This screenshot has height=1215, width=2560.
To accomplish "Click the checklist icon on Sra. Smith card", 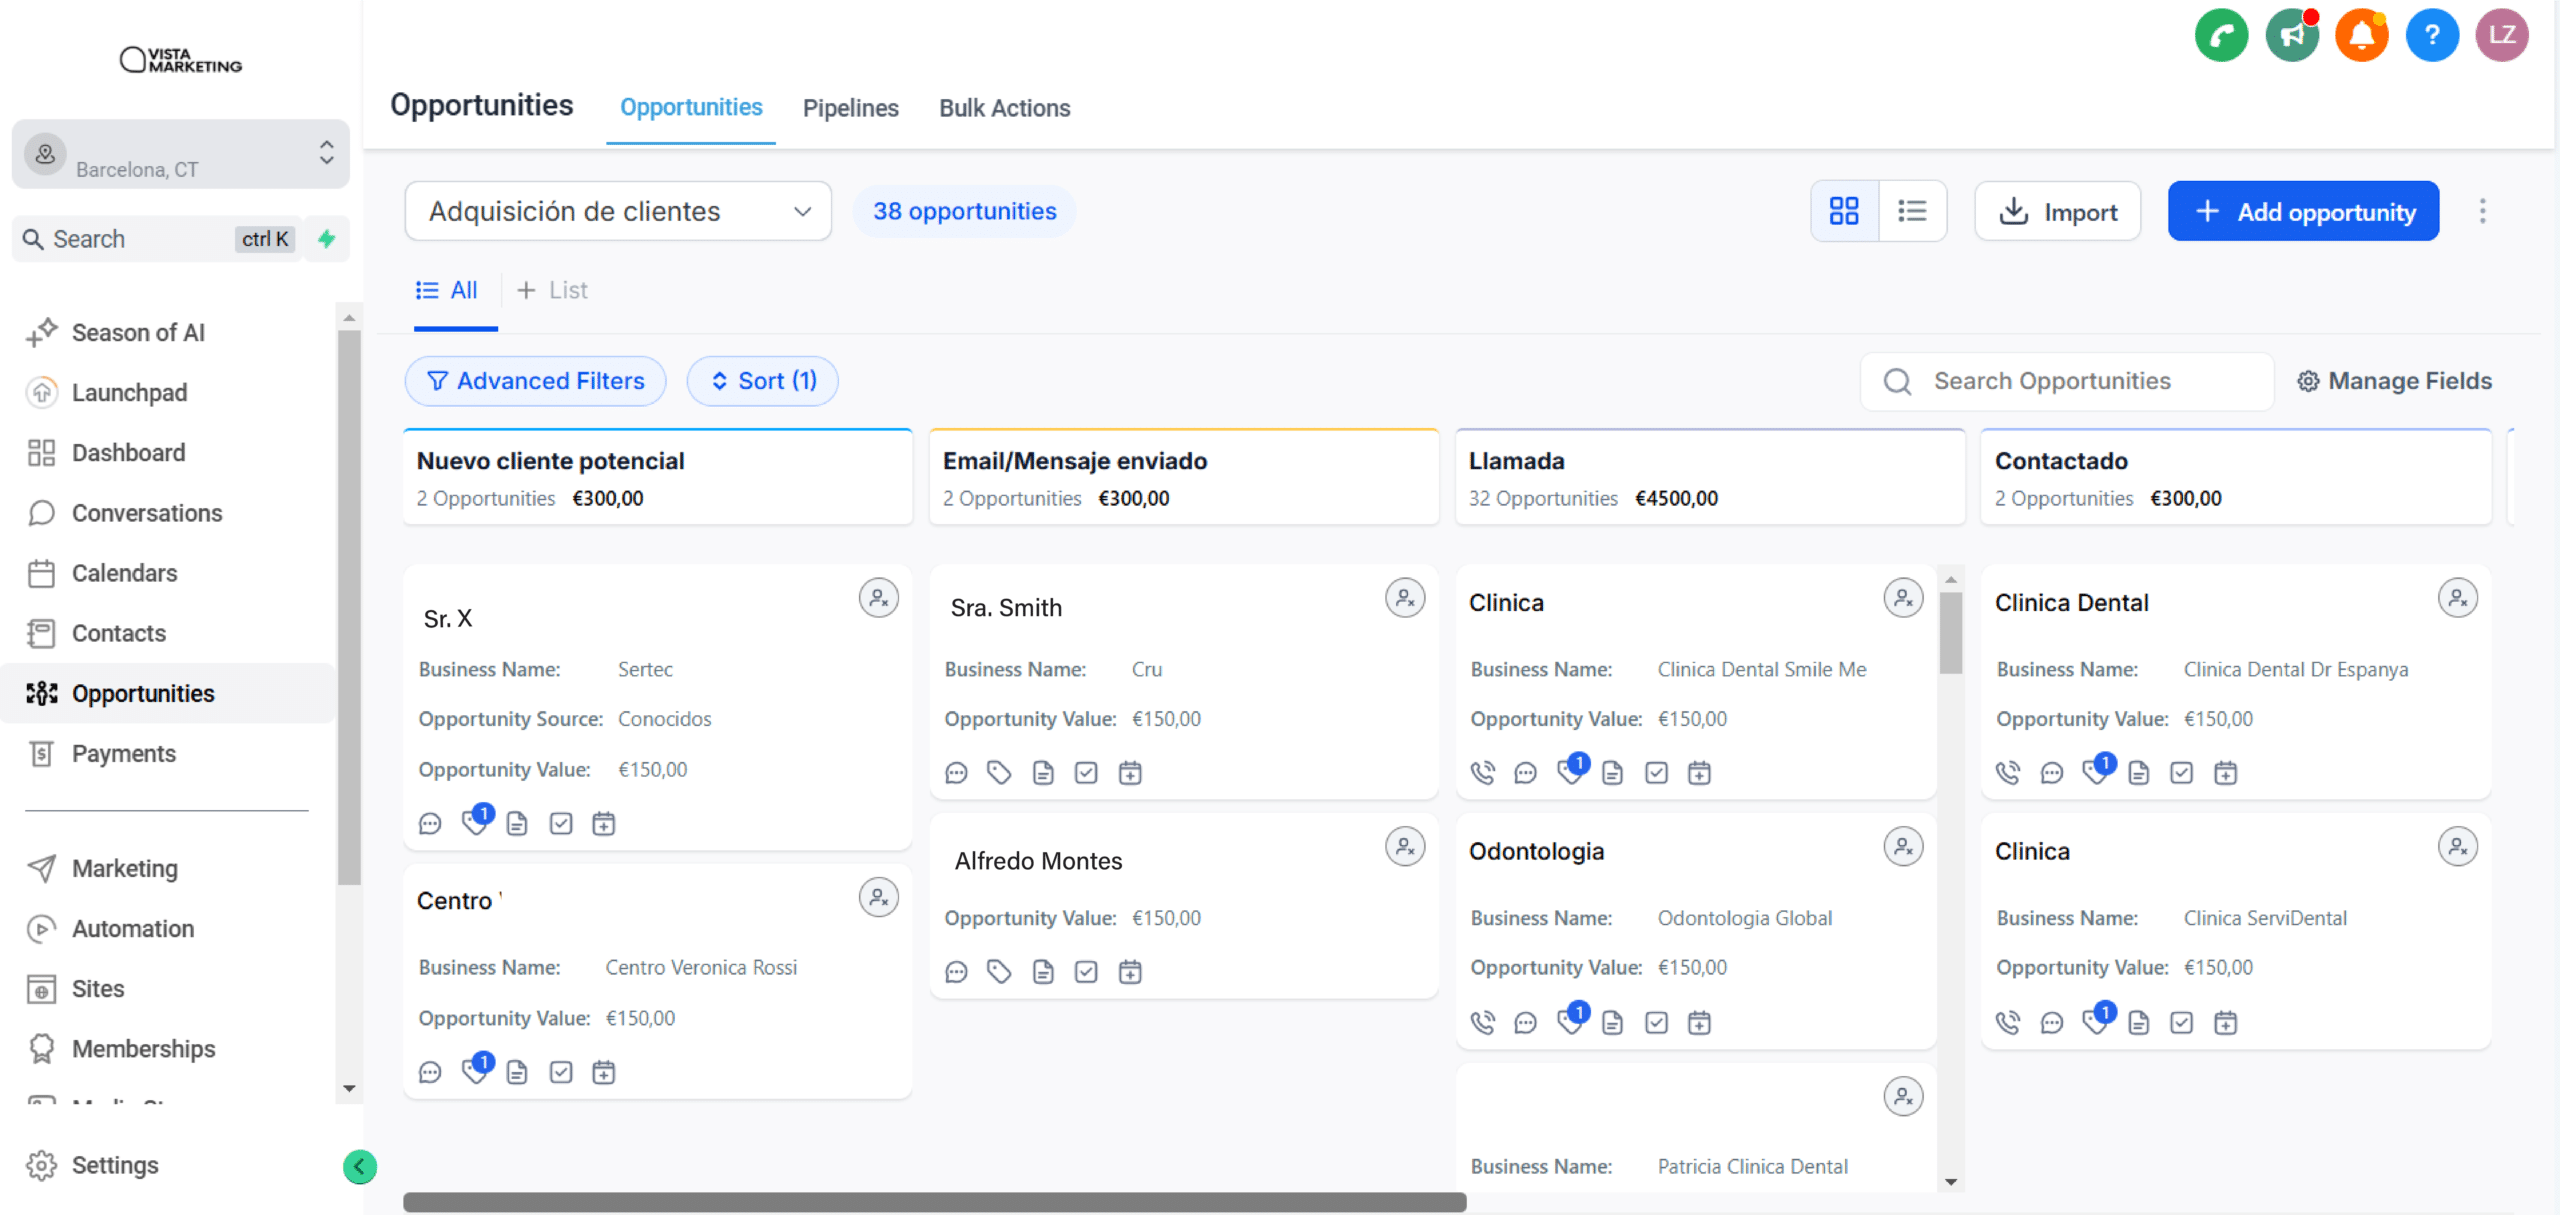I will [1086, 771].
